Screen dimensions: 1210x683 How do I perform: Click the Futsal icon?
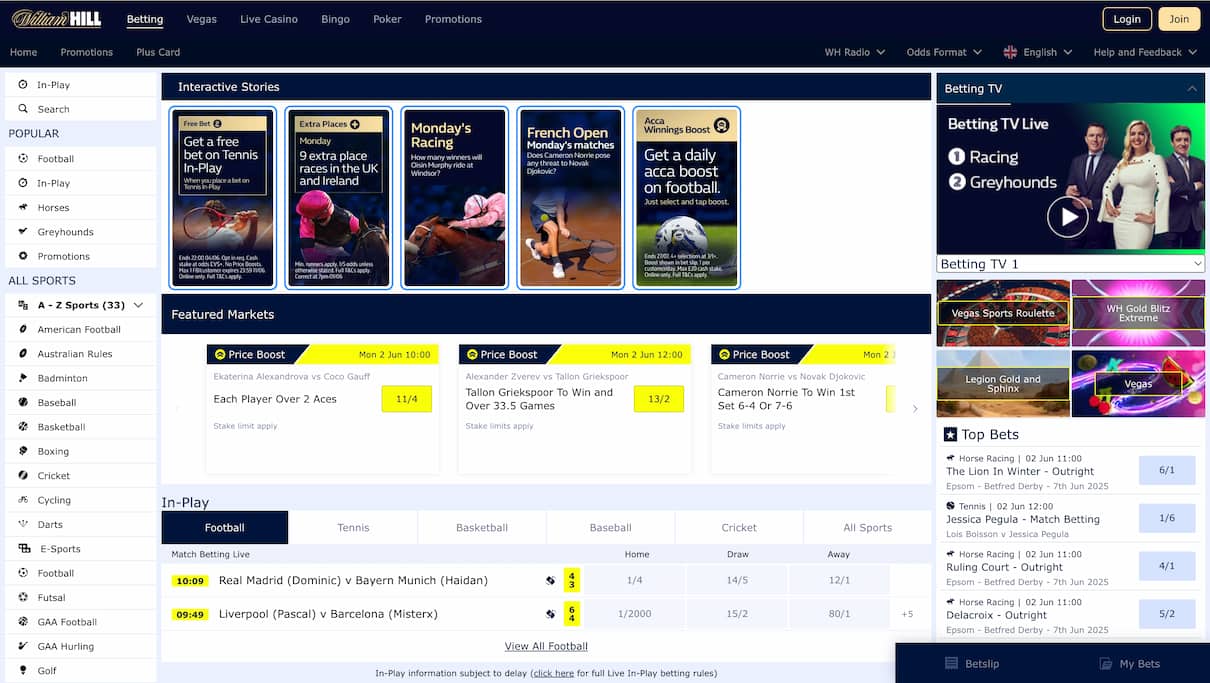(23, 597)
